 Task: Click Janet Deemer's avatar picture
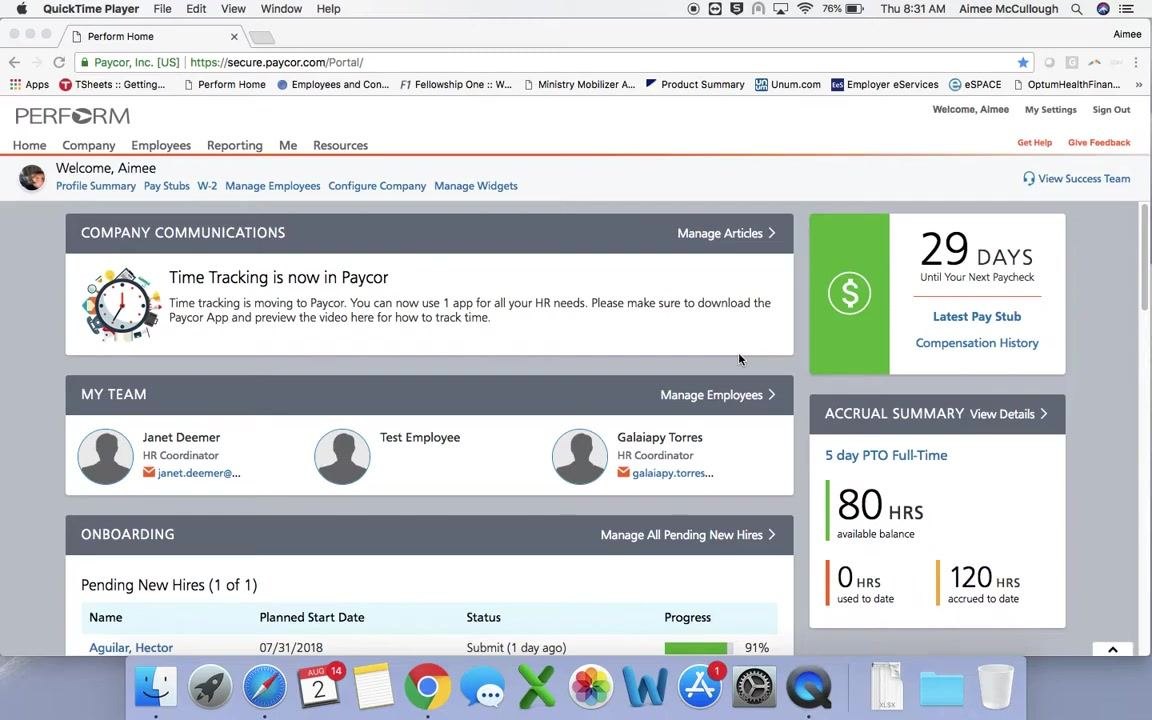pos(106,456)
